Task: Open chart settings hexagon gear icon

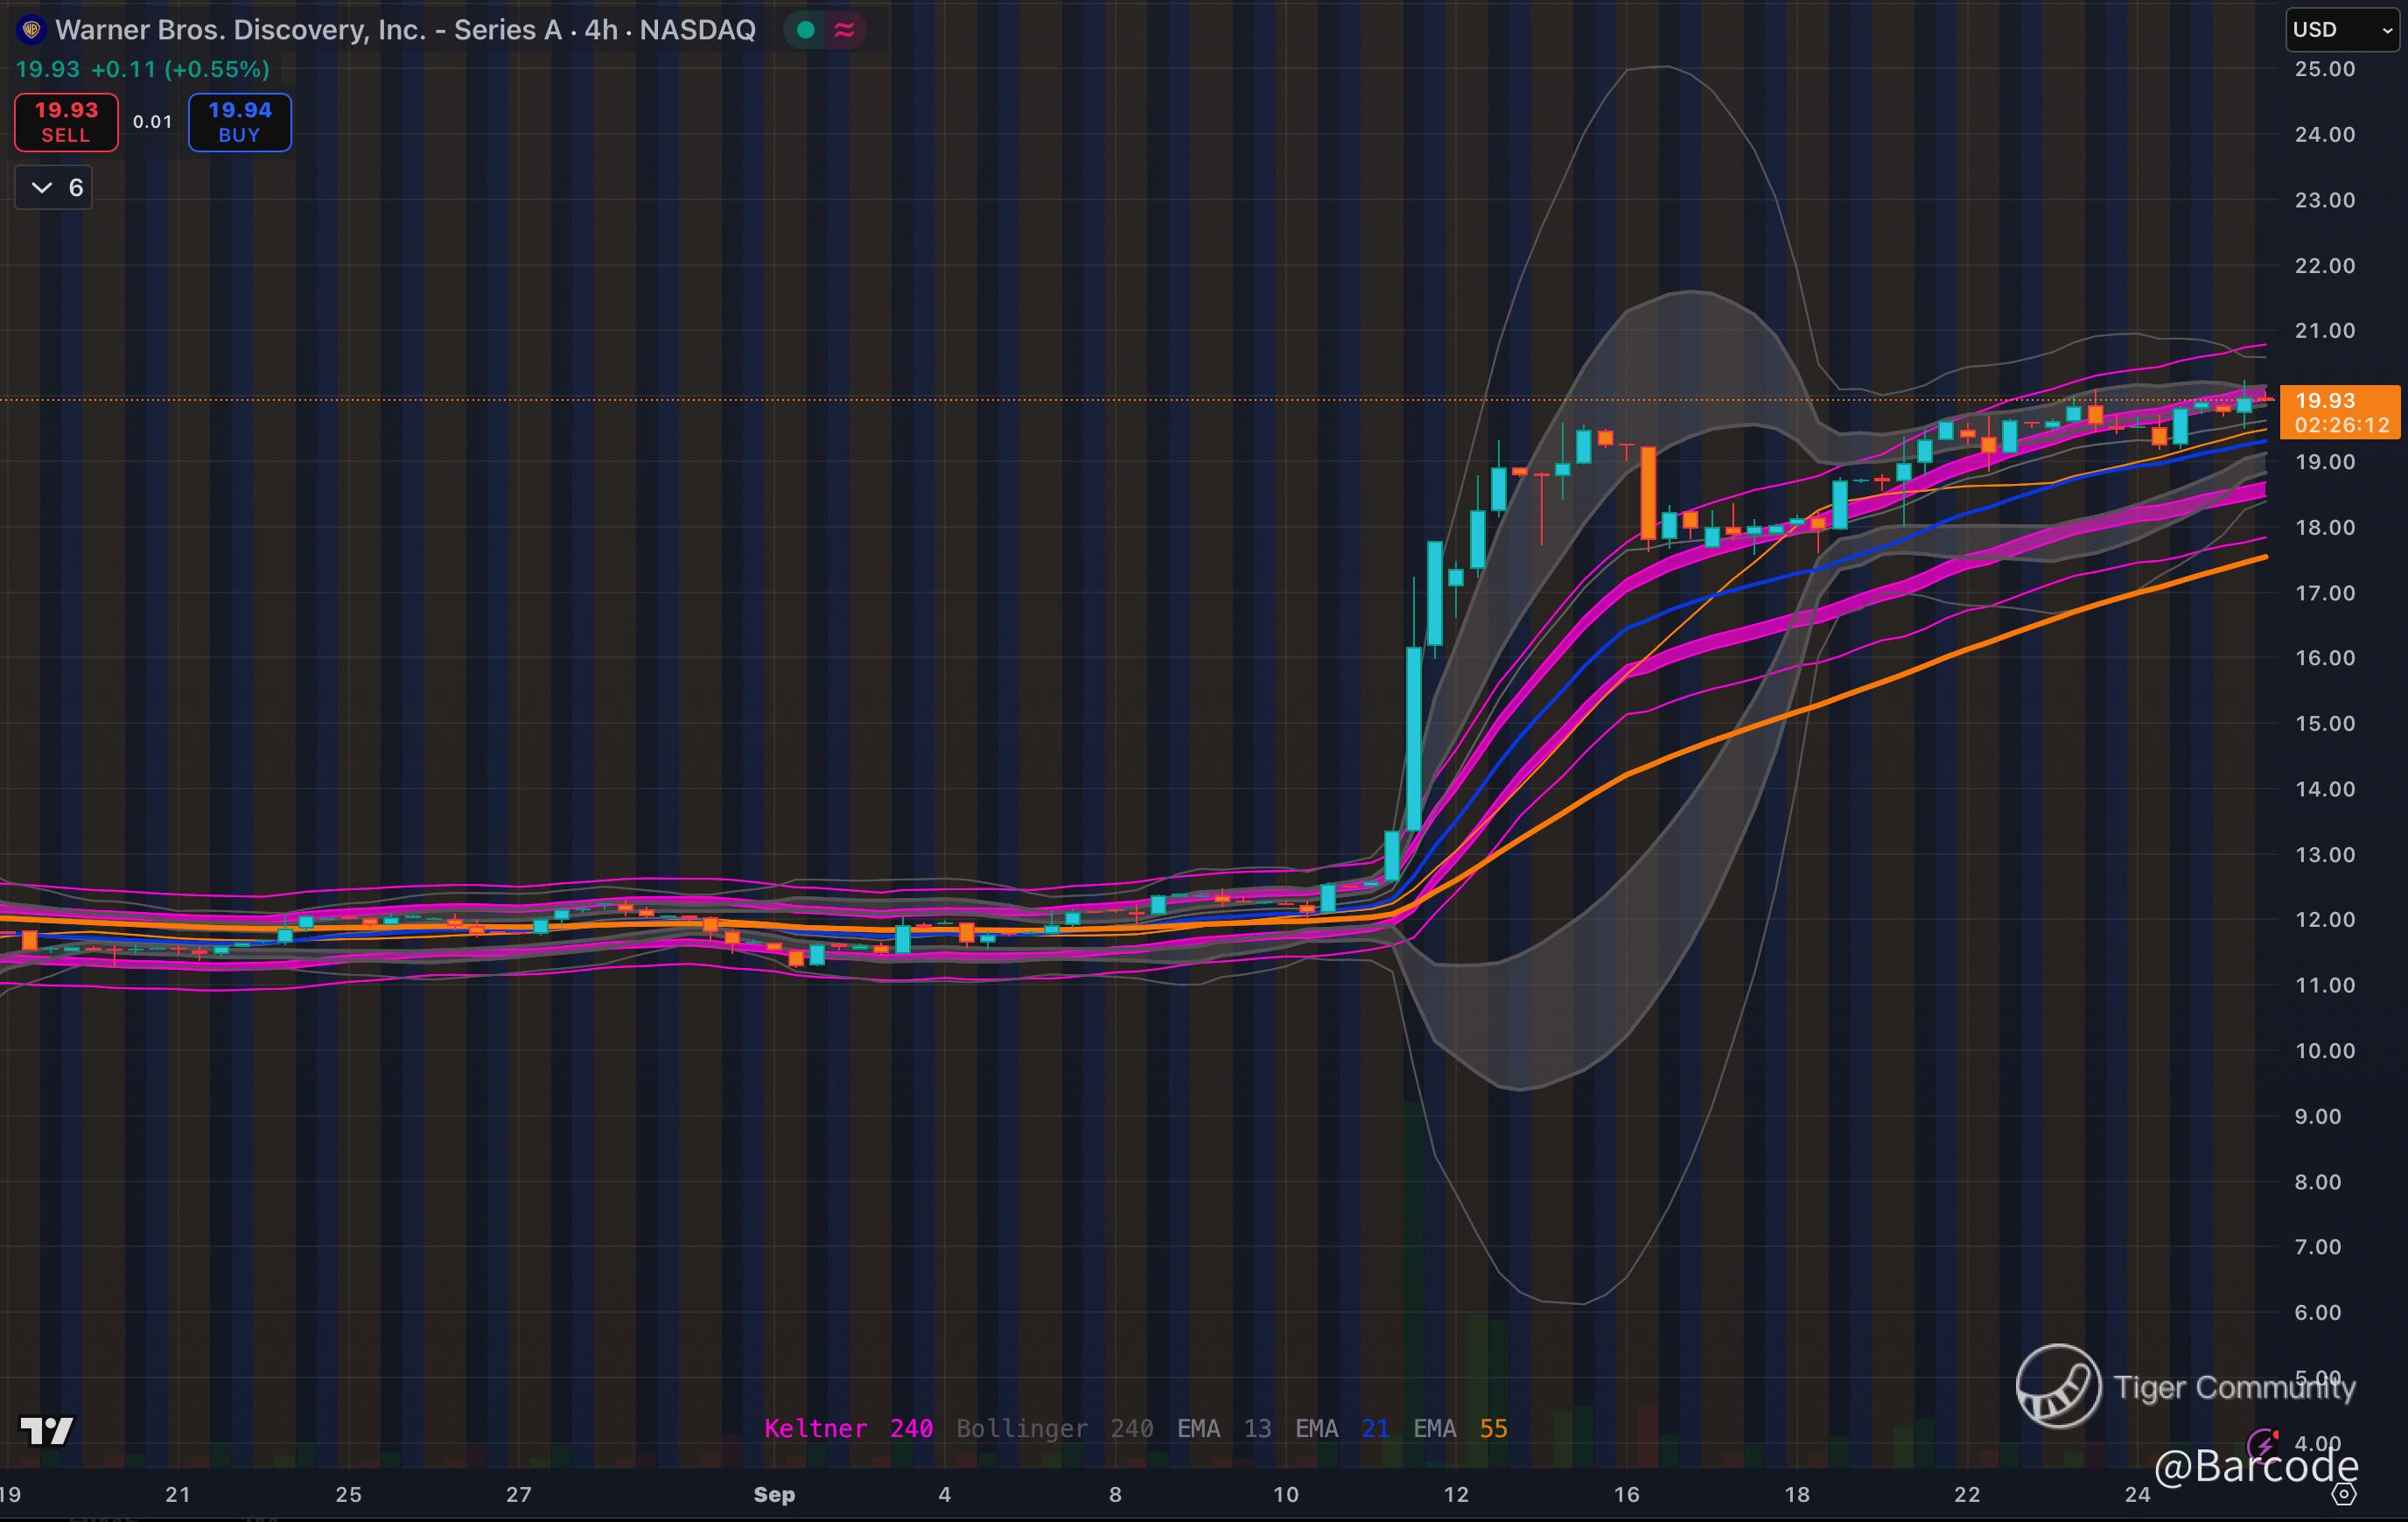Action: pos(2345,1494)
